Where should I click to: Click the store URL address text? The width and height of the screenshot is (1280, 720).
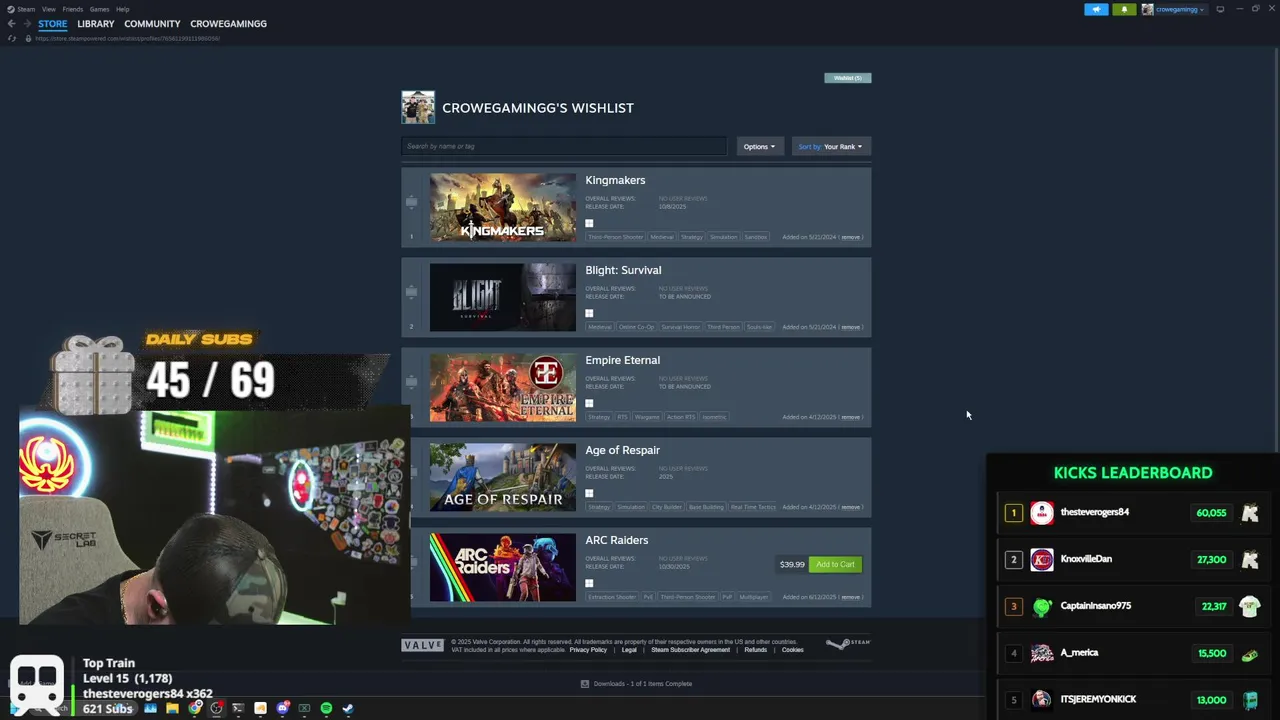click(x=127, y=38)
